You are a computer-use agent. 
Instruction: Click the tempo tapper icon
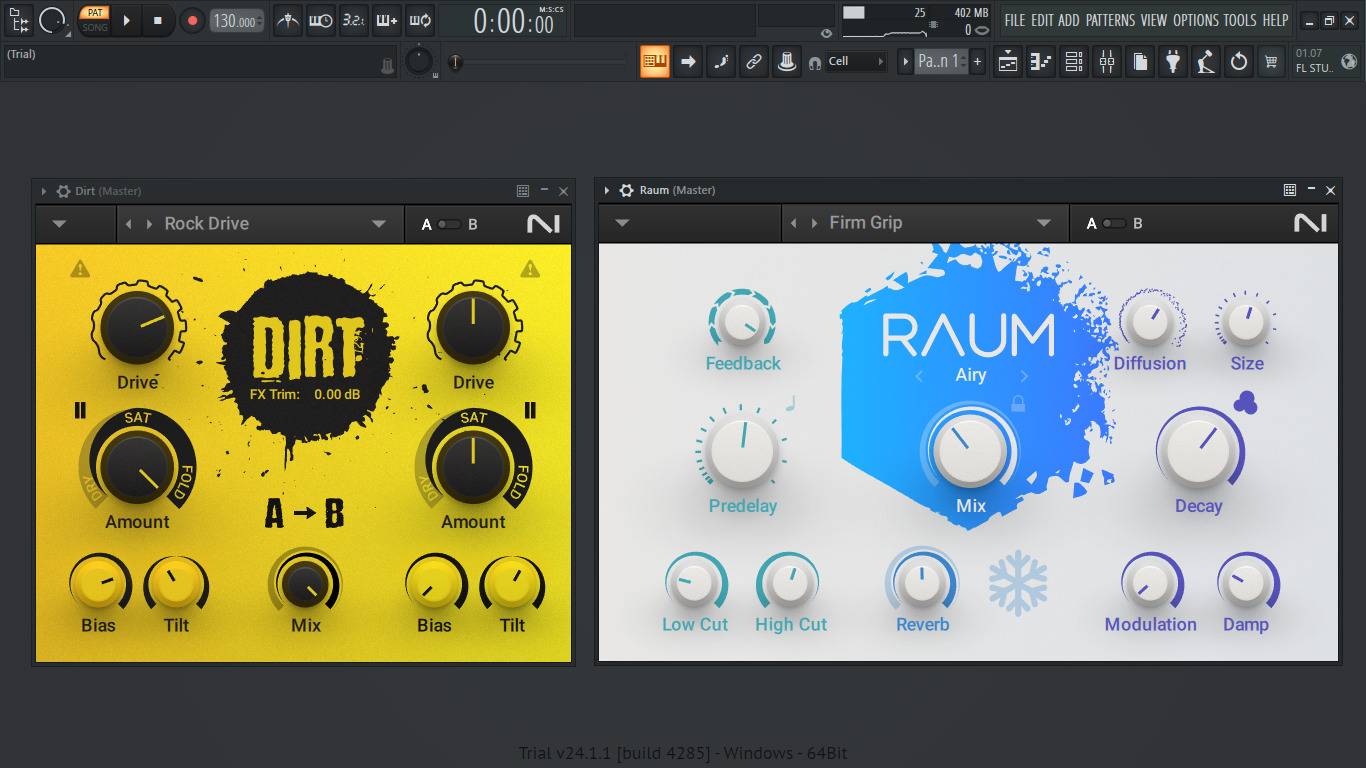tap(1206, 61)
